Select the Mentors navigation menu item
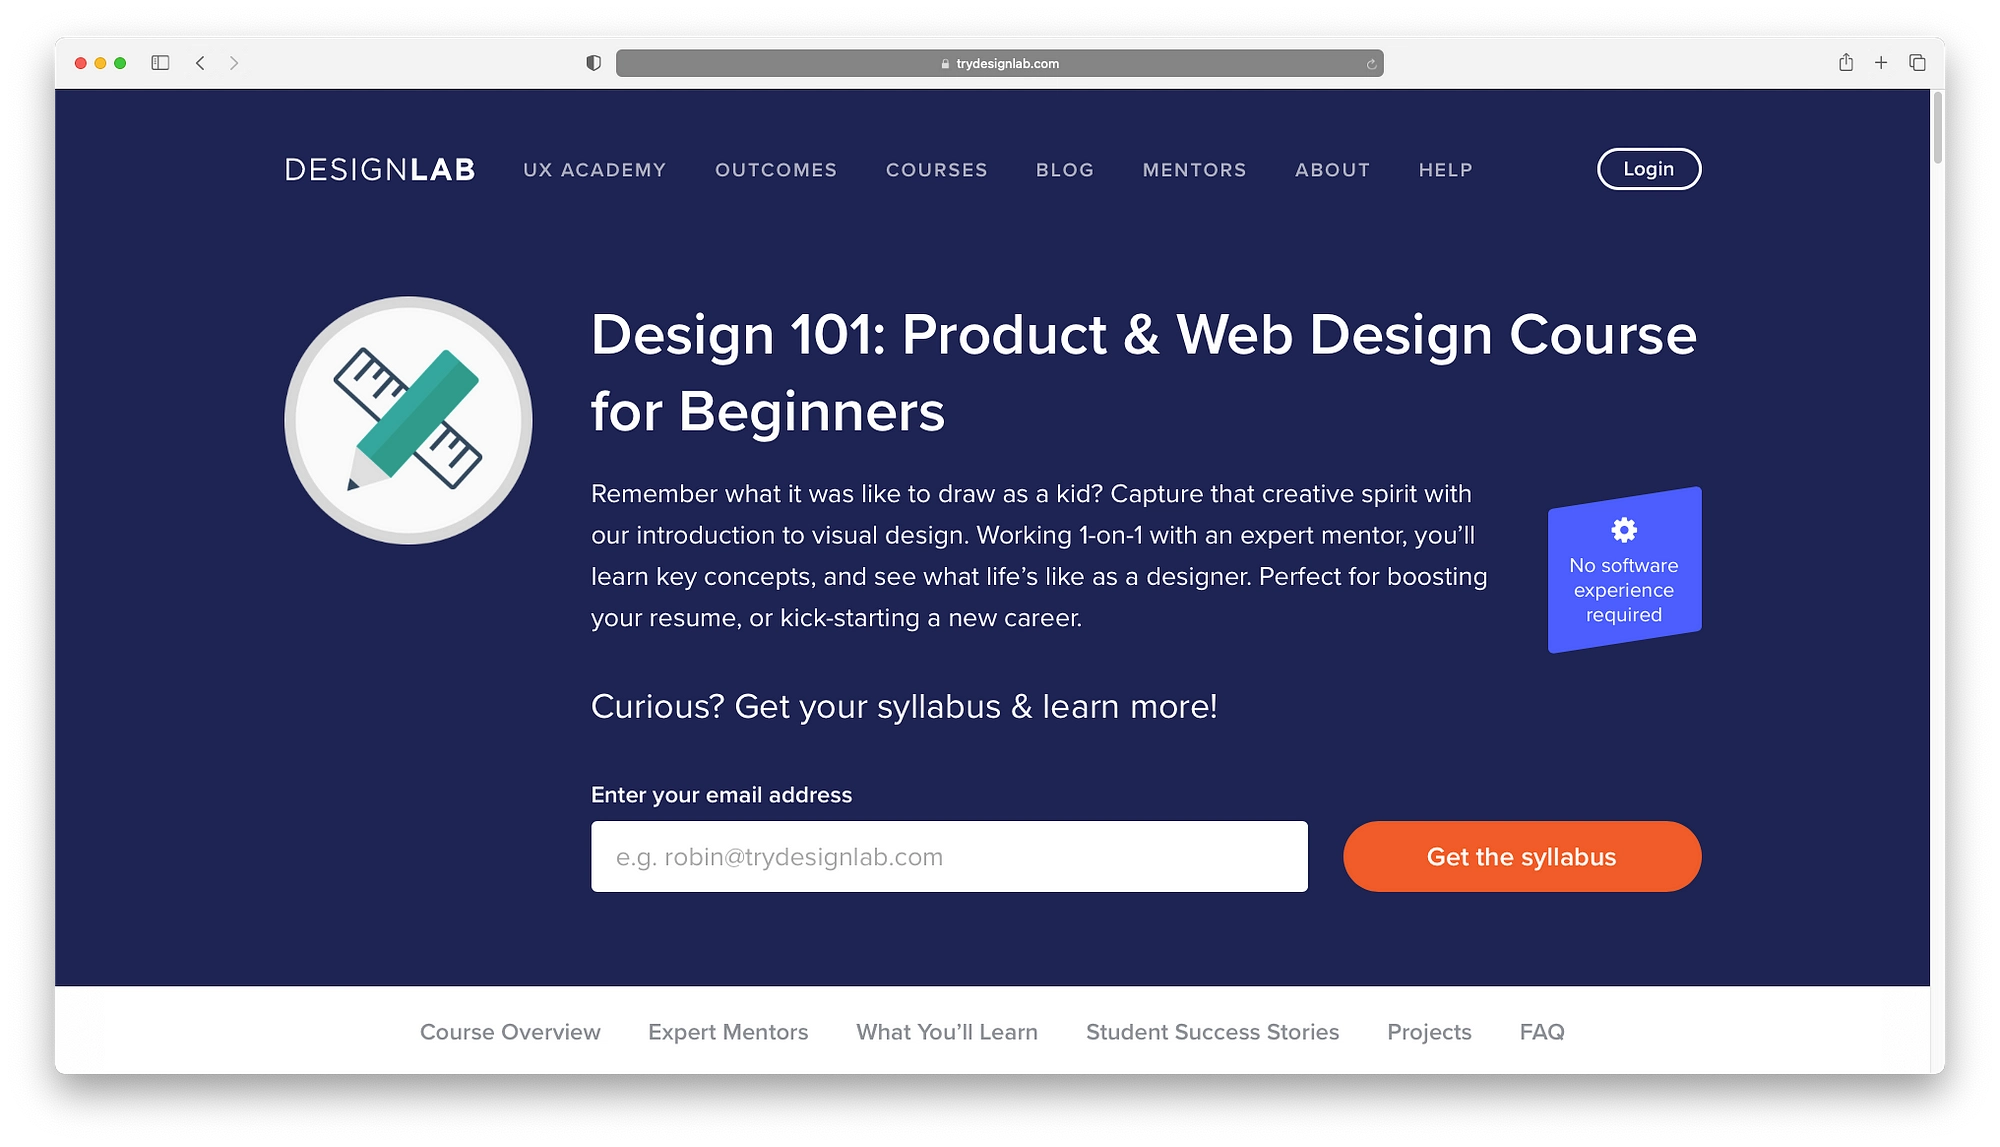This screenshot has width=2000, height=1147. [1195, 169]
